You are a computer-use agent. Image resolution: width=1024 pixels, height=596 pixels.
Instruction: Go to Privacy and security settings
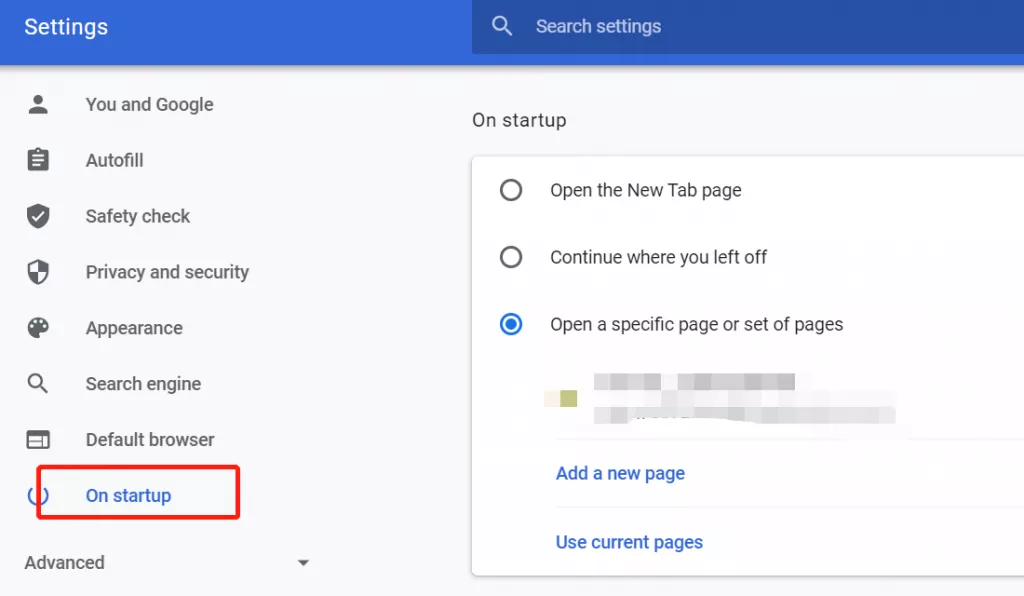(167, 272)
